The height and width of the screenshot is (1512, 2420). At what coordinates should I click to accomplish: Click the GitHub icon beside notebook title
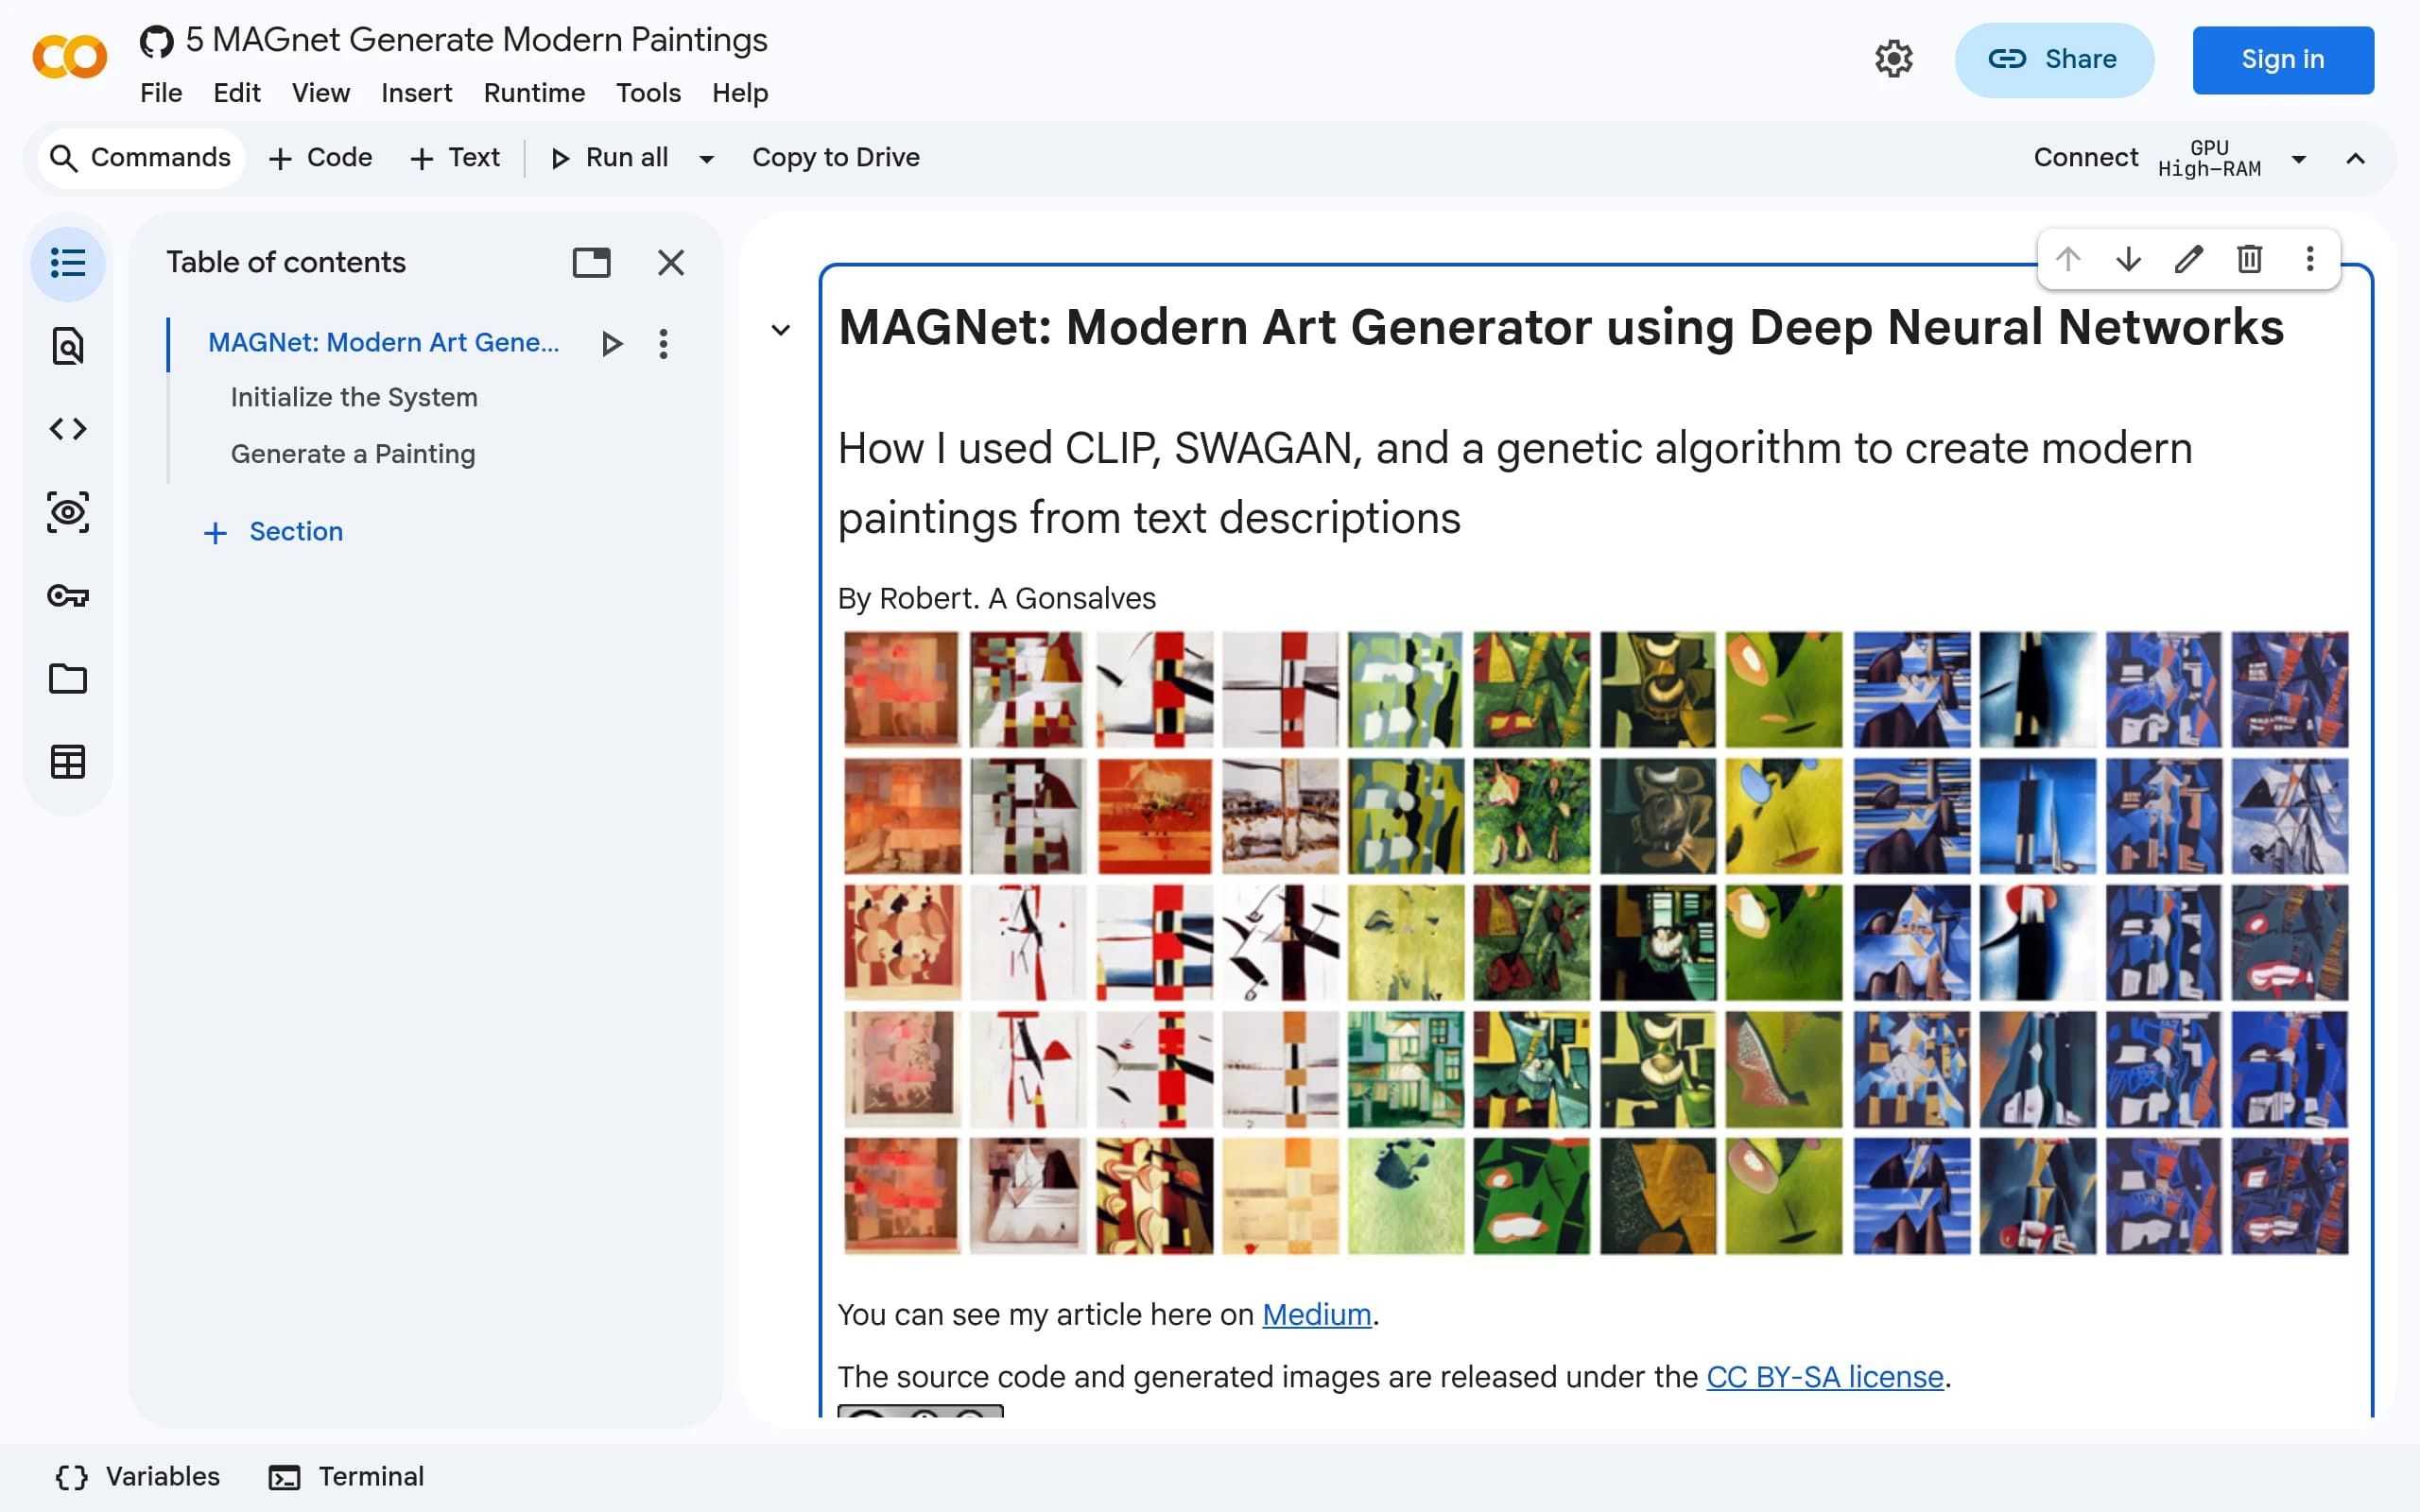pos(156,41)
